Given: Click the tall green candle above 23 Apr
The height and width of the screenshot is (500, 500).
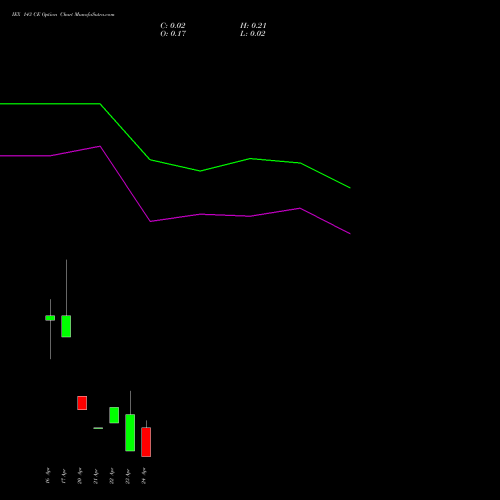Looking at the screenshot, I should click(130, 433).
